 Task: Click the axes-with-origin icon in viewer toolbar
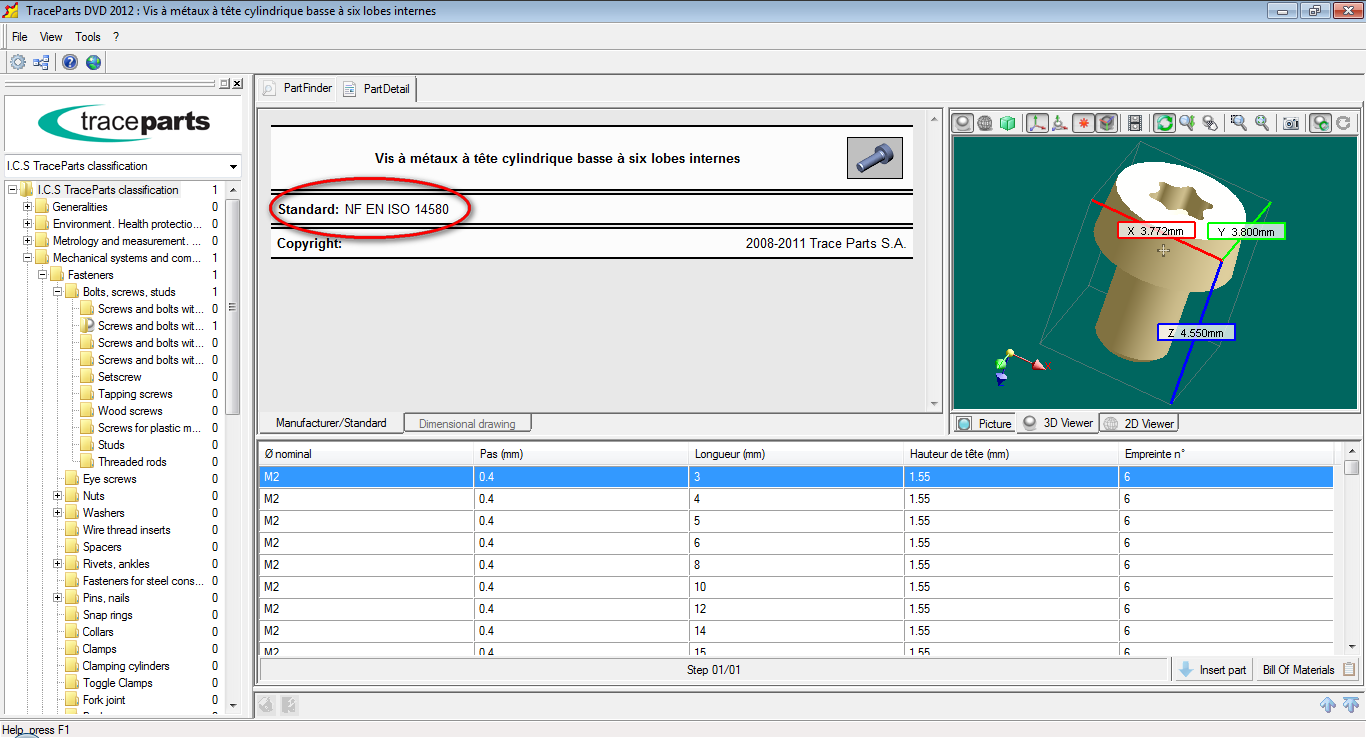coord(1060,123)
